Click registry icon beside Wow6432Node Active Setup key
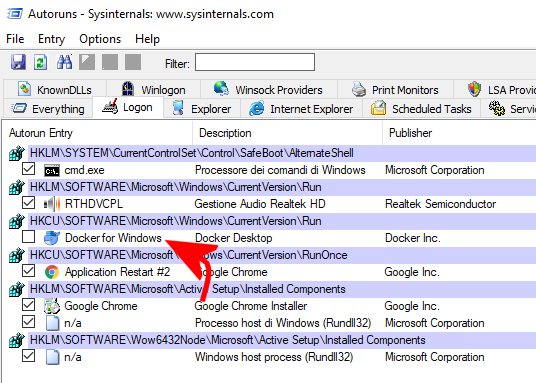Viewport: 536px width, 383px height. pos(17,340)
